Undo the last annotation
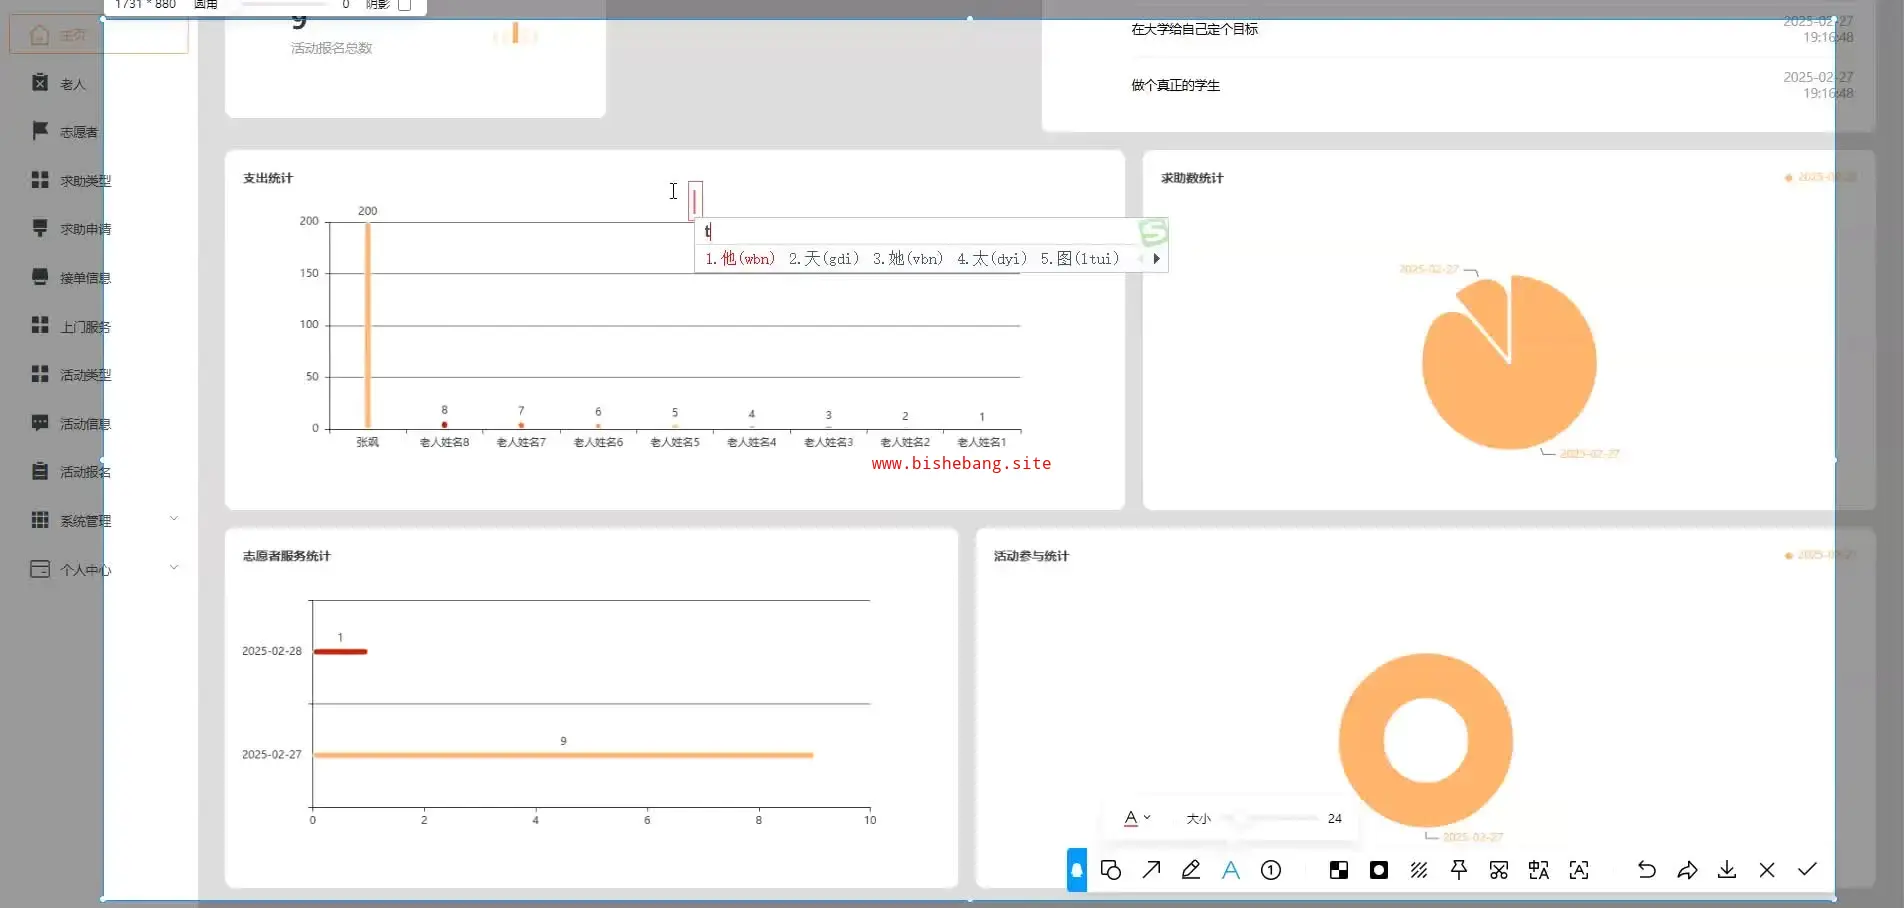The width and height of the screenshot is (1904, 908). [x=1647, y=870]
